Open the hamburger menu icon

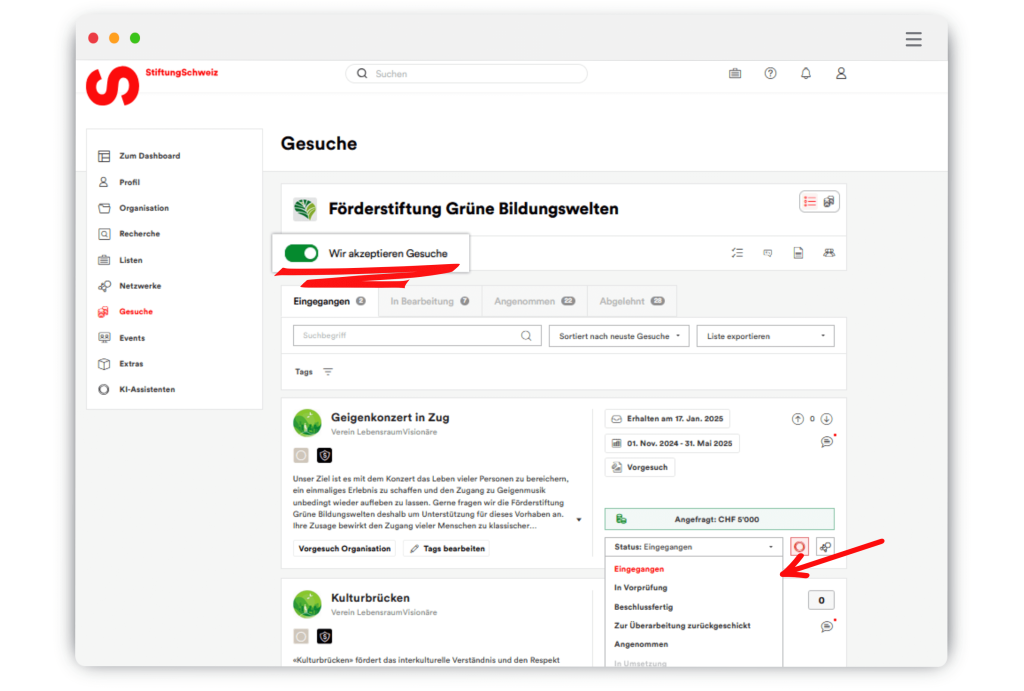[x=913, y=39]
